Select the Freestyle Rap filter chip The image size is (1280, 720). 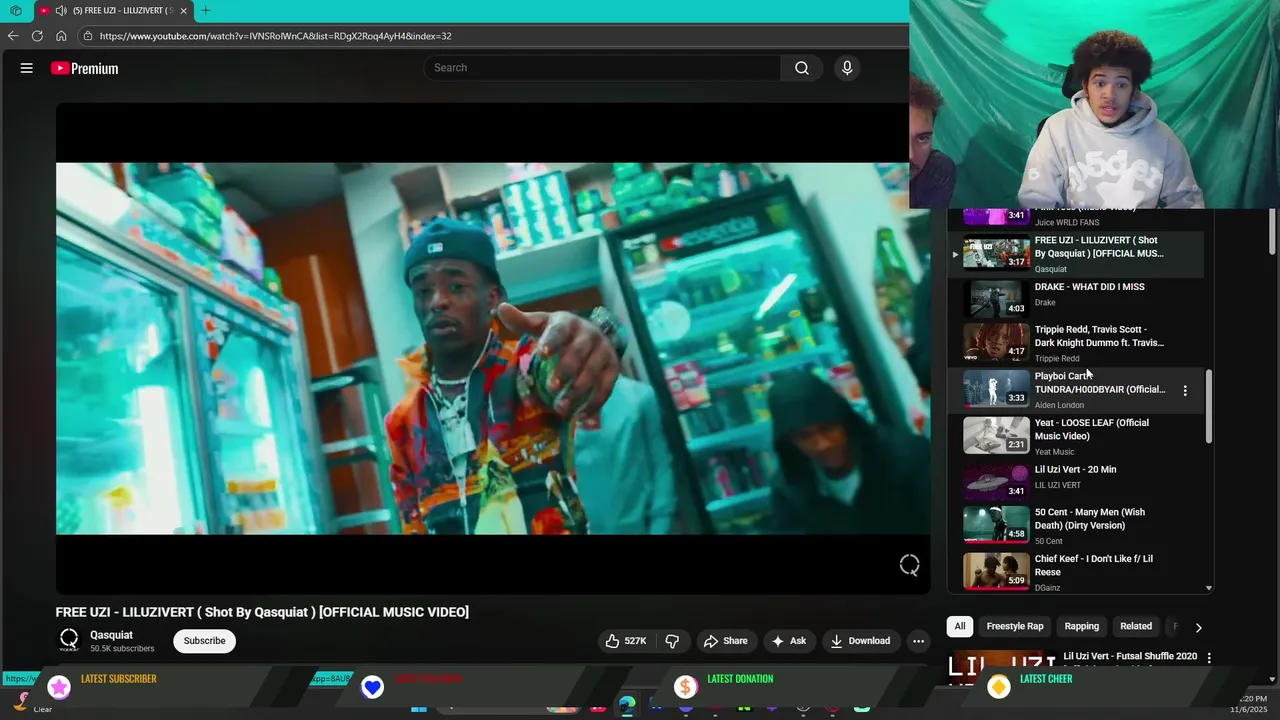(x=1015, y=627)
